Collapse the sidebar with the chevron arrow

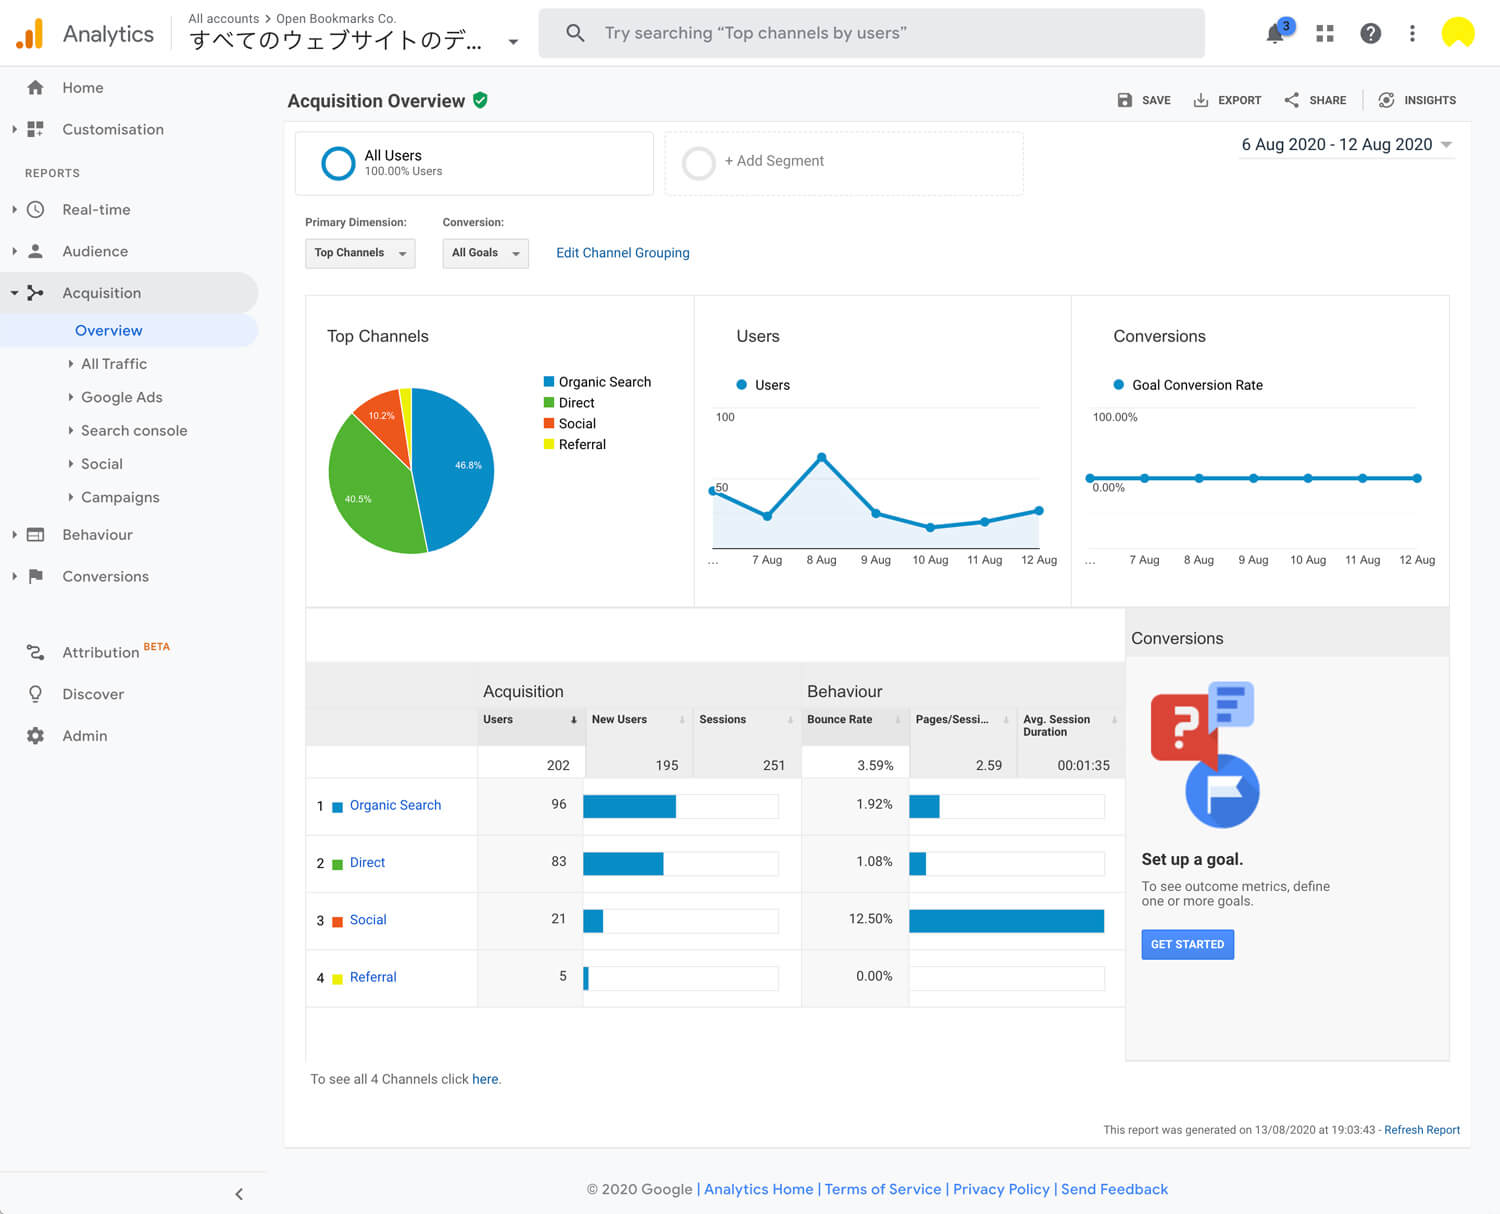tap(239, 1194)
